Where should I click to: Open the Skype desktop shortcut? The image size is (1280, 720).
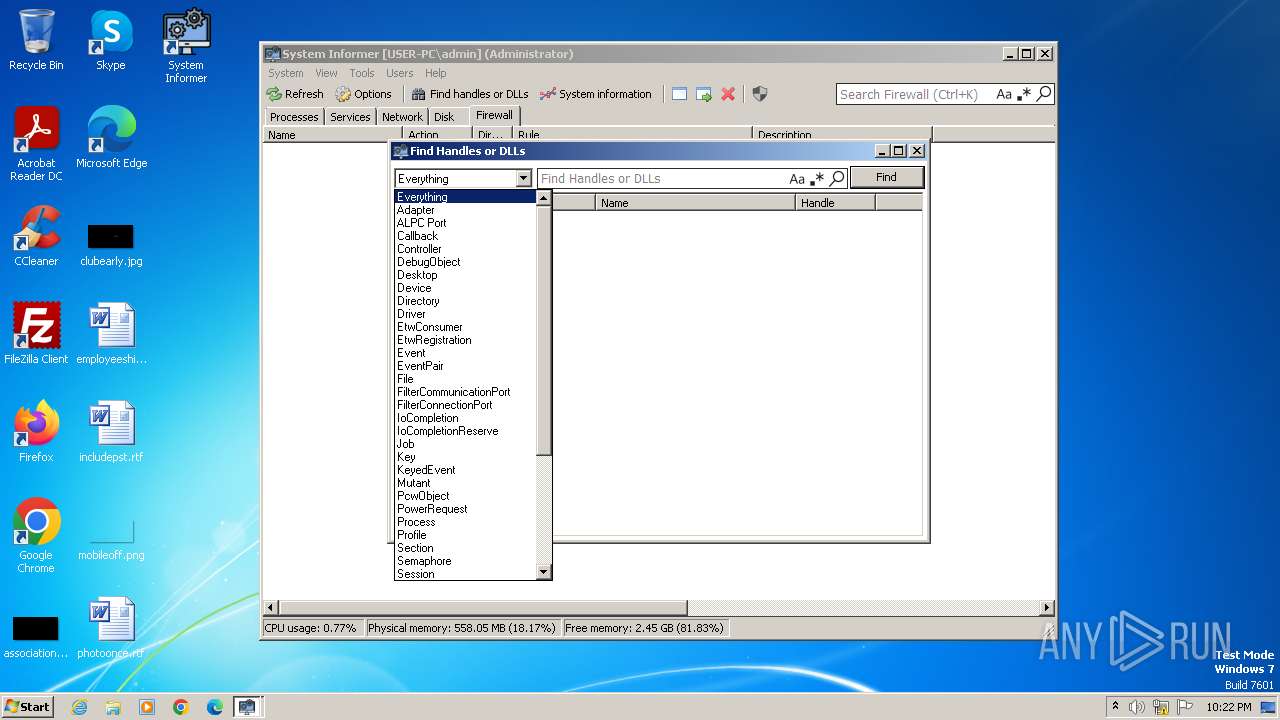pos(110,40)
